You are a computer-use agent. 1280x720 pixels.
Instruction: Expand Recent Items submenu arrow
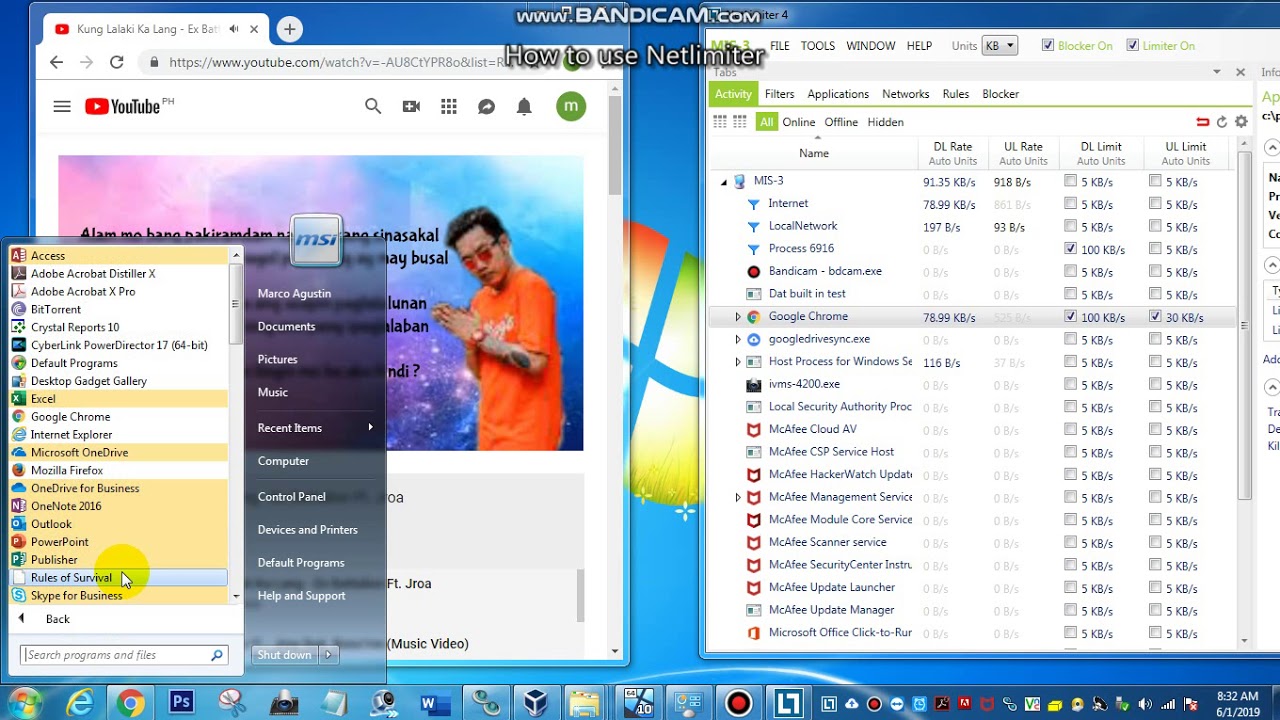[370, 427]
